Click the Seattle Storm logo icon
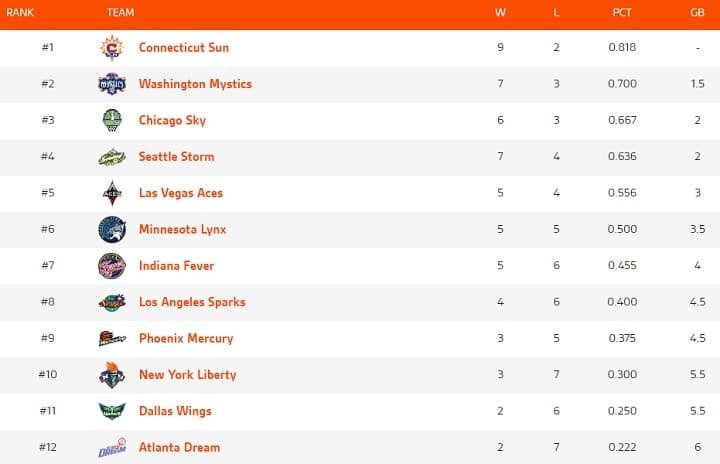This screenshot has height=464, width=720. point(112,157)
